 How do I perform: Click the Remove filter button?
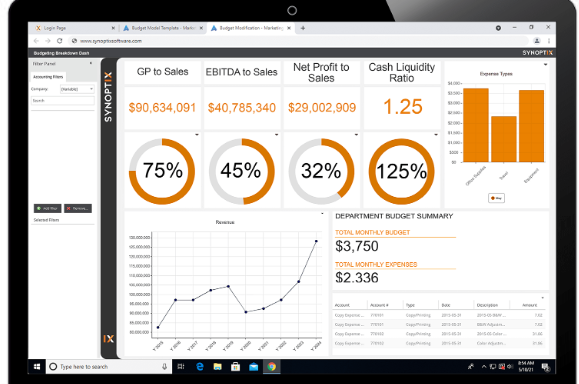click(78, 209)
